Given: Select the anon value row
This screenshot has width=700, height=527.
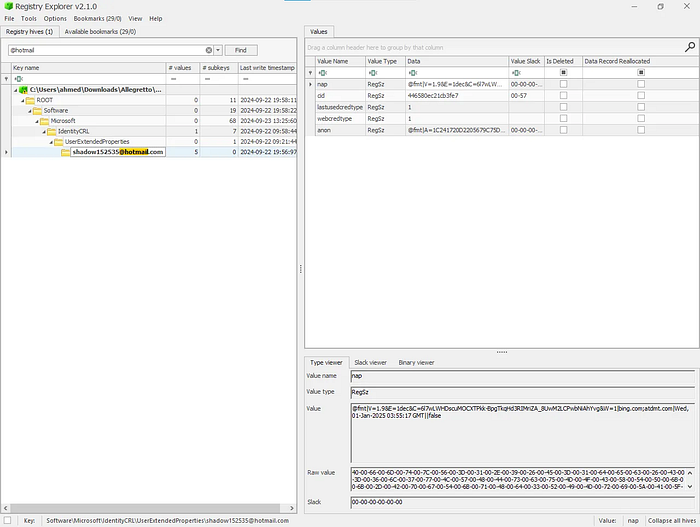Looking at the screenshot, I should click(502, 130).
